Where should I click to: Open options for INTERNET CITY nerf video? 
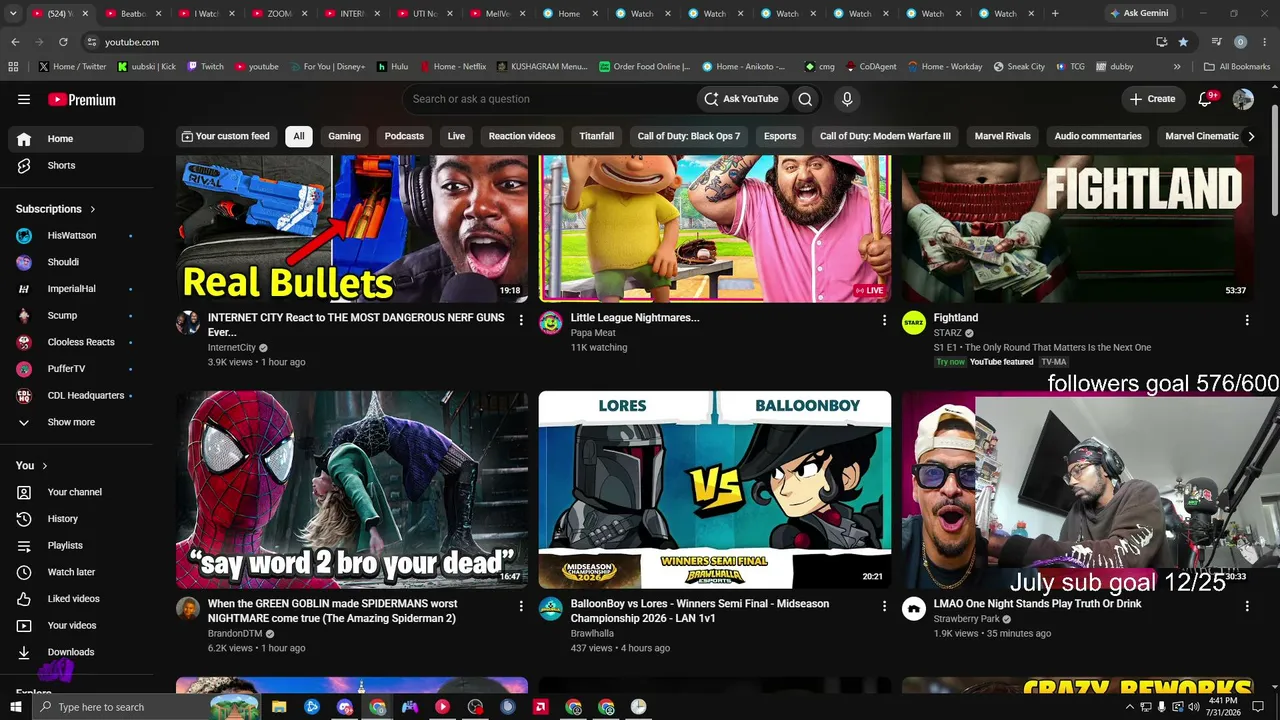point(521,320)
